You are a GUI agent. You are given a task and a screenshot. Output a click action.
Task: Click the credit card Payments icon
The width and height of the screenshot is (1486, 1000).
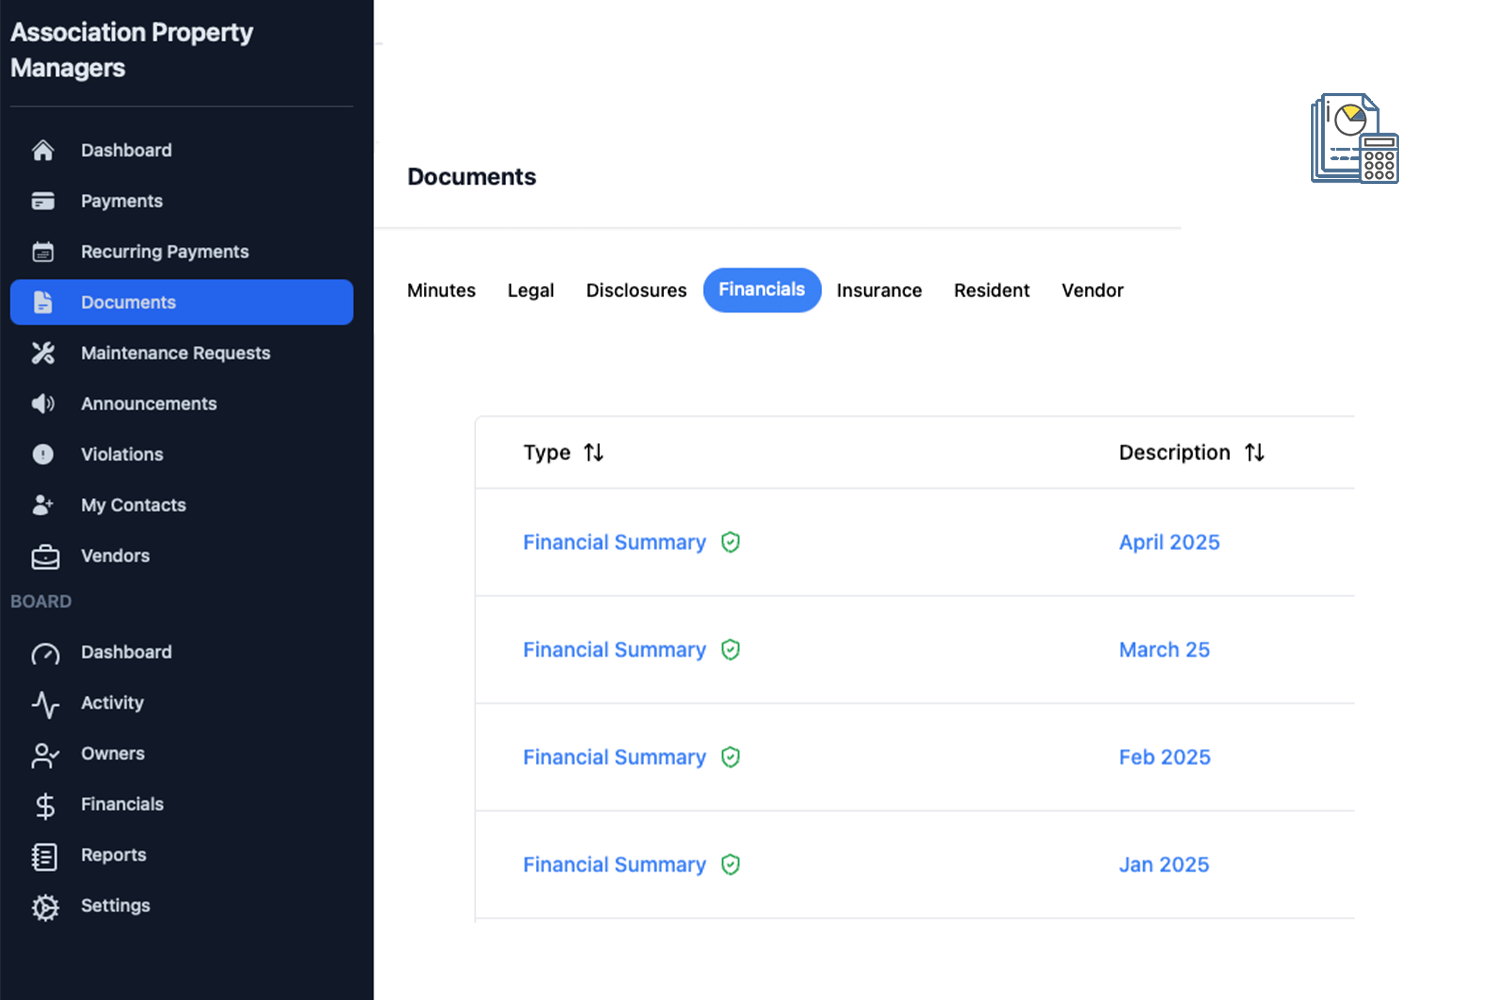point(43,201)
